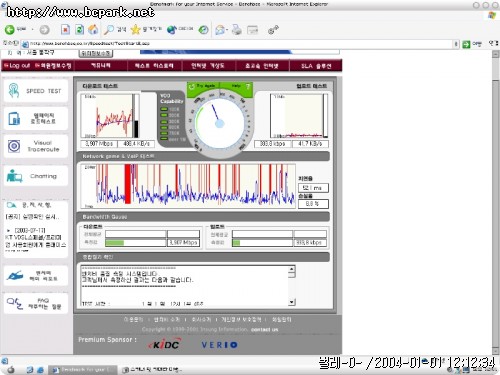
Task: Click the icon of the sidebar item above FAQ
Action: (15, 276)
